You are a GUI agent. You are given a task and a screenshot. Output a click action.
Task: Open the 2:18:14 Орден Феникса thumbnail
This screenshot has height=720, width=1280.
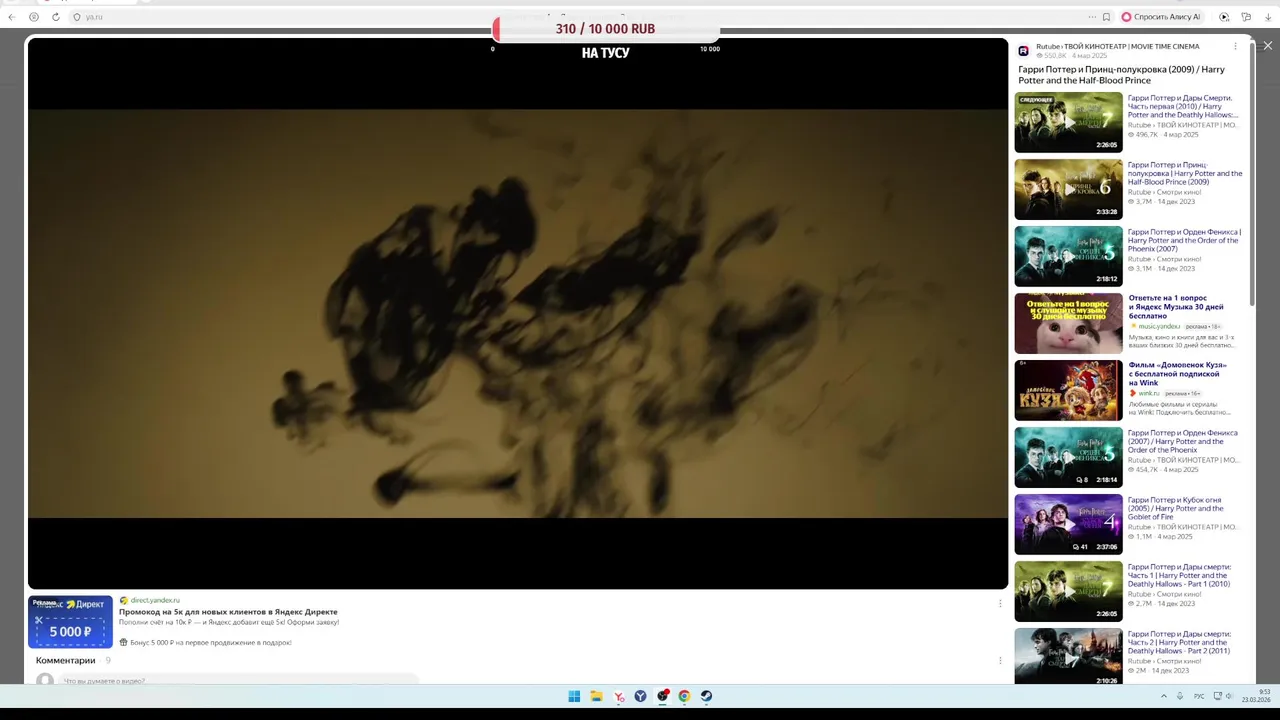tap(1068, 457)
